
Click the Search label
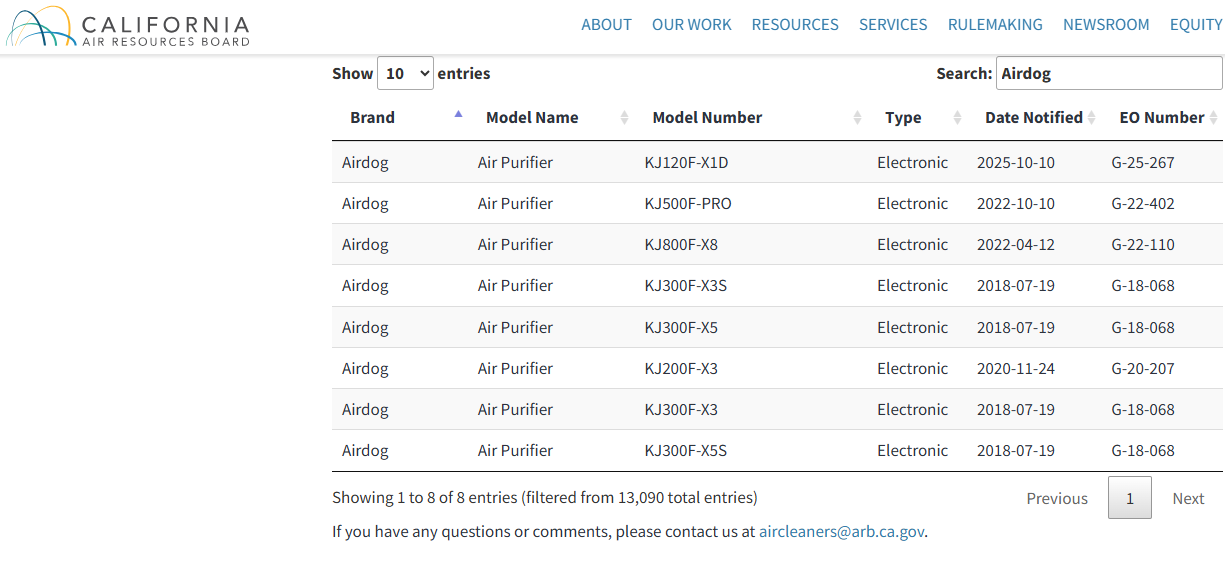pyautogui.click(x=964, y=73)
